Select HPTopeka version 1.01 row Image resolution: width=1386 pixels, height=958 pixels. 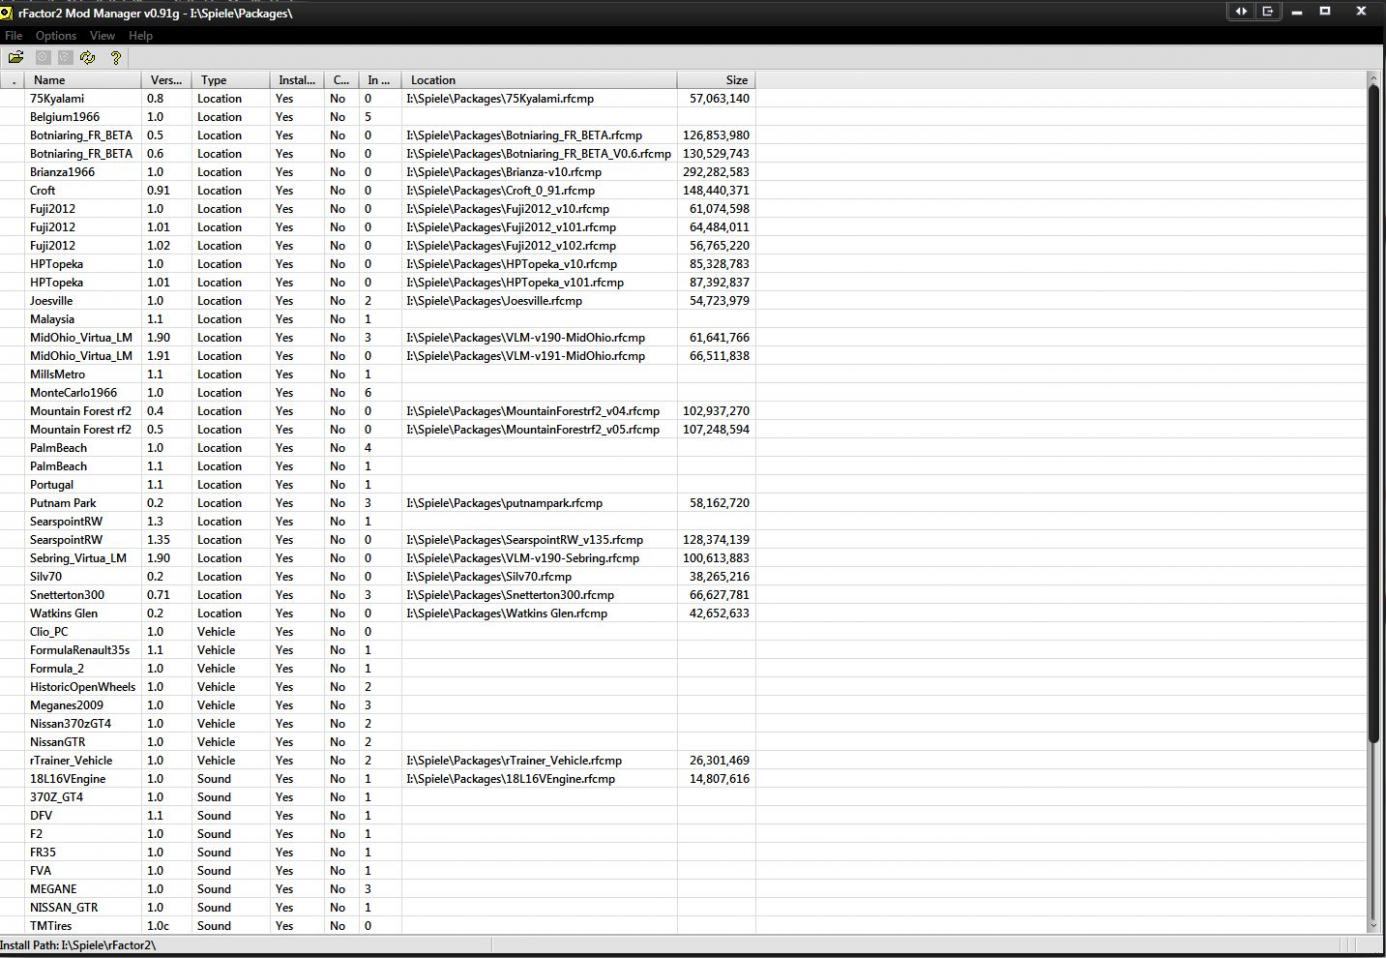click(x=378, y=282)
